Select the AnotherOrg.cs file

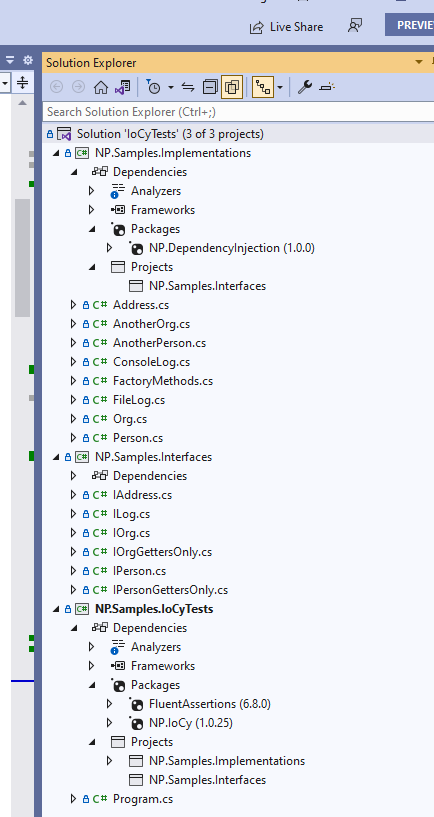point(152,324)
